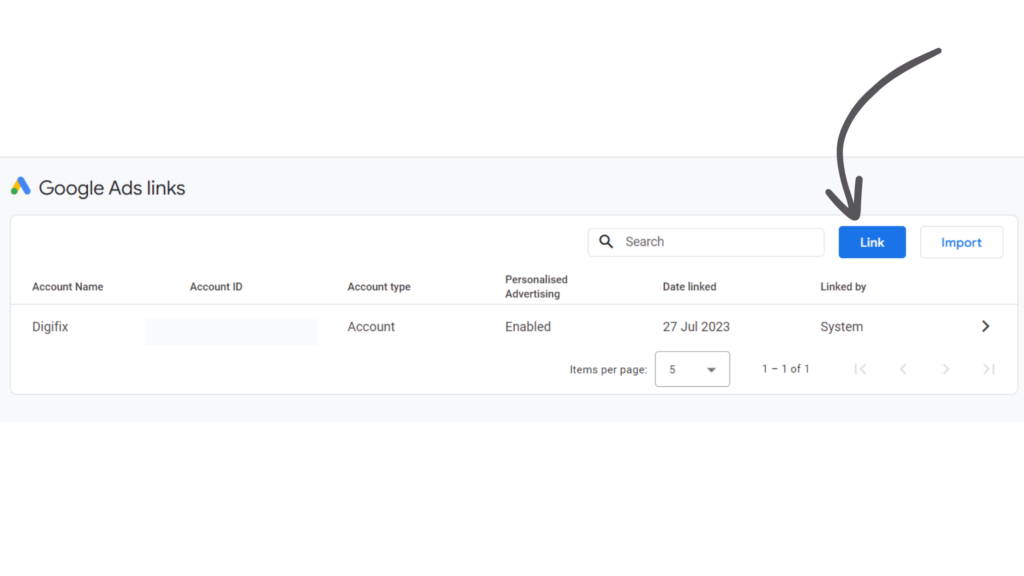Click the blue Link button
Image resolution: width=1024 pixels, height=576 pixels.
(872, 242)
